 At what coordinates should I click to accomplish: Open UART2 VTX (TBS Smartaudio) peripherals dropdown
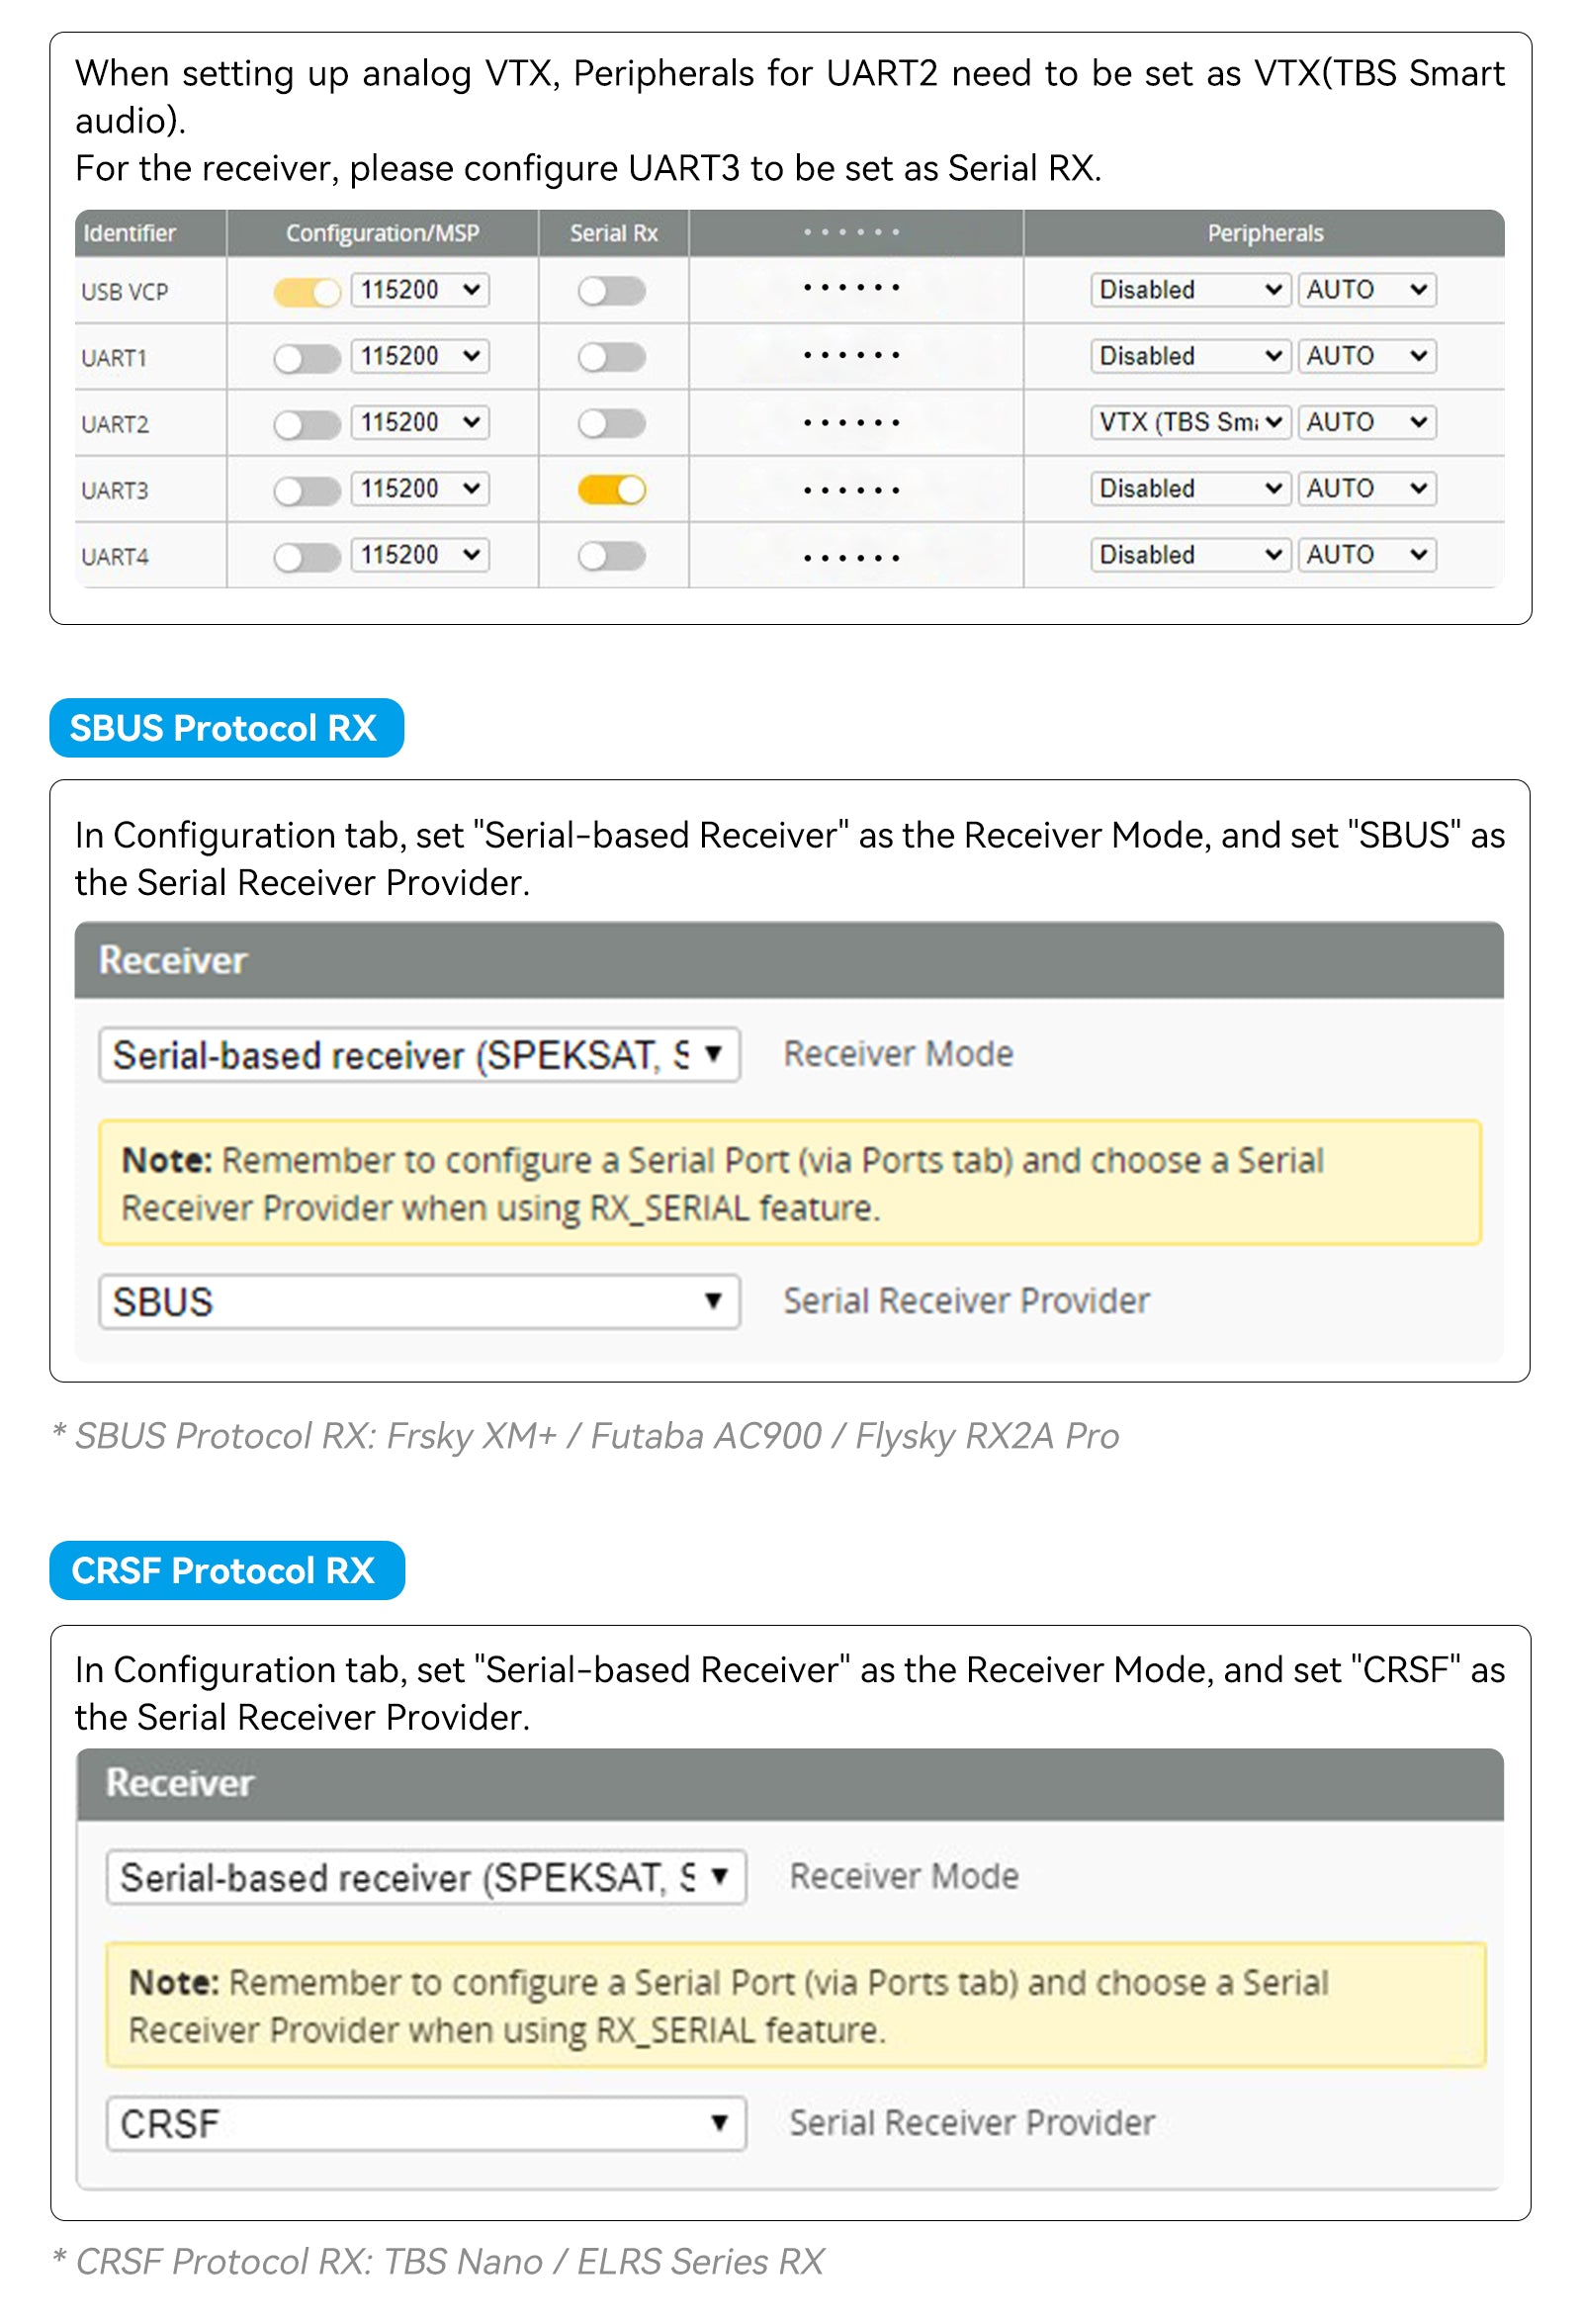click(1189, 422)
